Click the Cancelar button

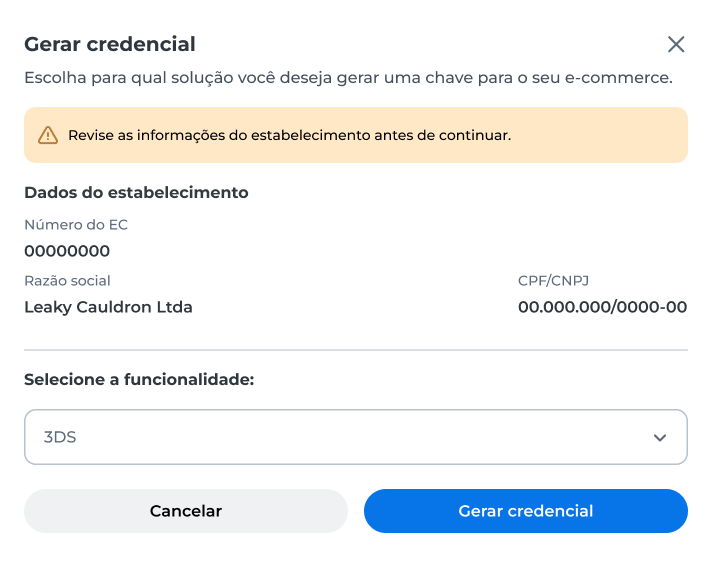click(186, 511)
